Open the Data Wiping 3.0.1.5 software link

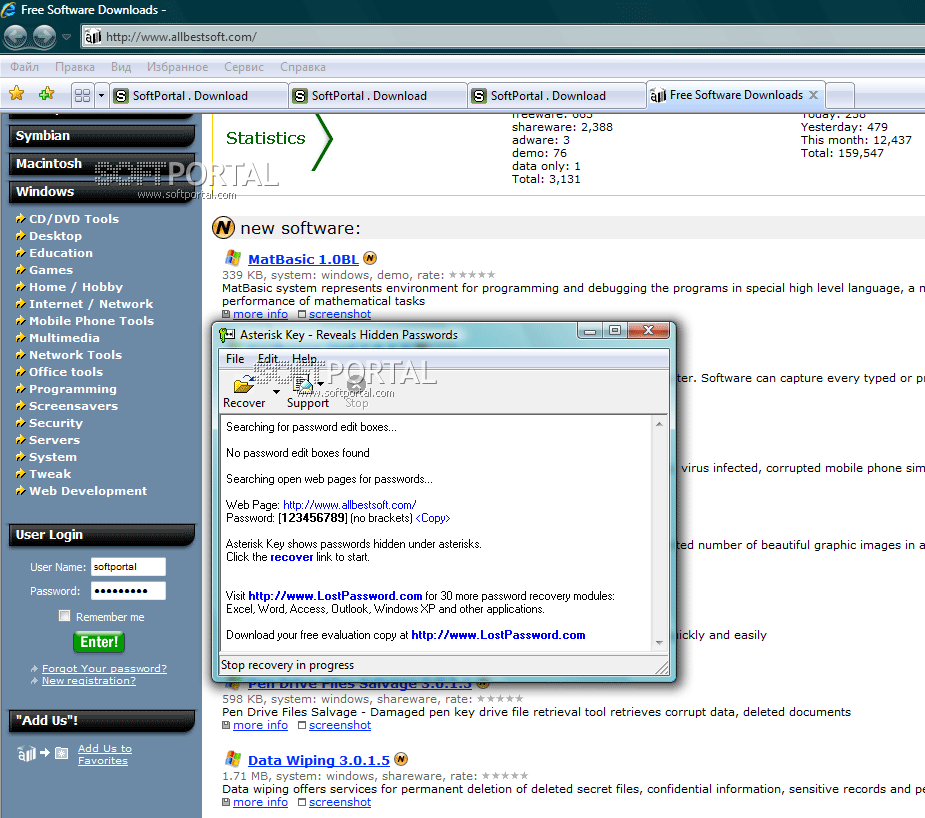coord(319,761)
